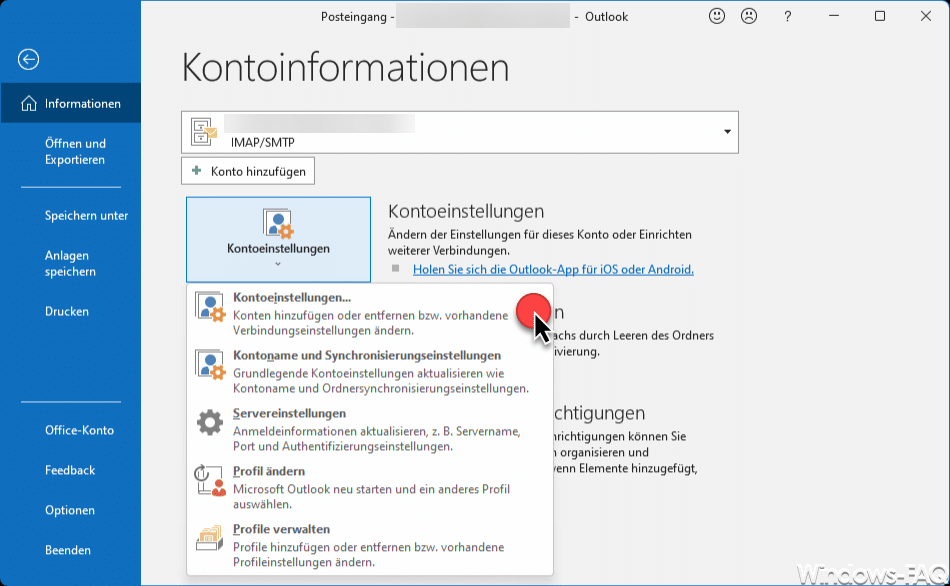Choose Kontoname und Synchronisierungseinstellungen
The height and width of the screenshot is (586, 950).
(370, 371)
